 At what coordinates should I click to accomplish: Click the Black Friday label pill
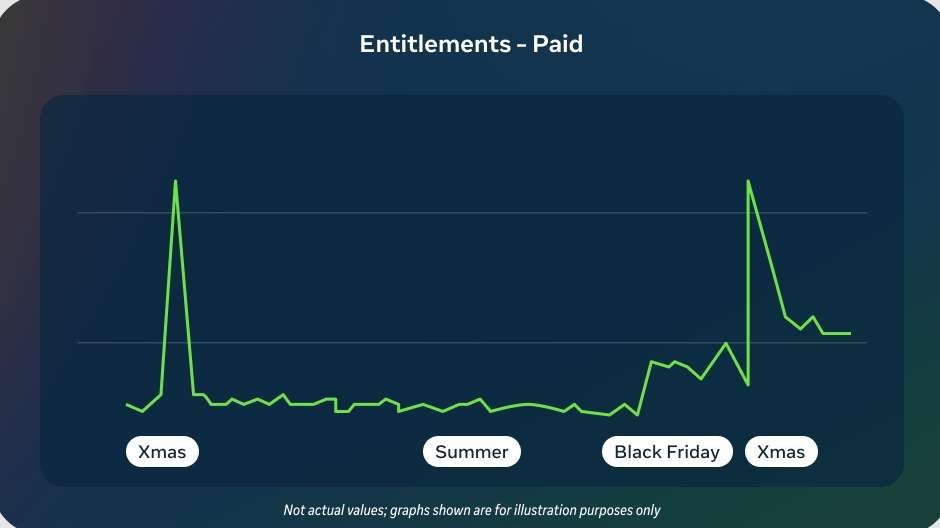[x=667, y=452]
